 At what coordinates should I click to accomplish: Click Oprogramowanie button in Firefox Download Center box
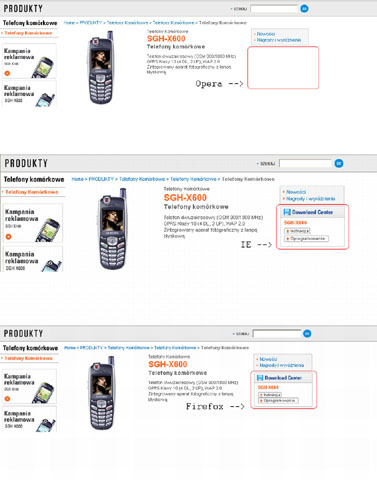pyautogui.click(x=279, y=400)
